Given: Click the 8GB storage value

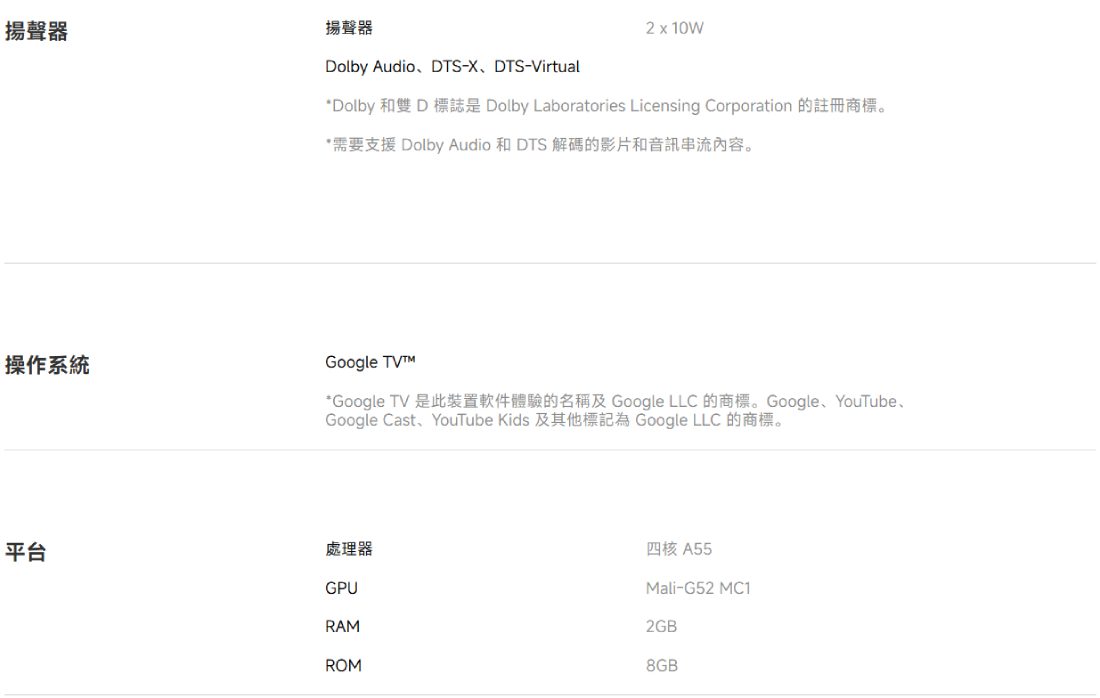Looking at the screenshot, I should 661,666.
